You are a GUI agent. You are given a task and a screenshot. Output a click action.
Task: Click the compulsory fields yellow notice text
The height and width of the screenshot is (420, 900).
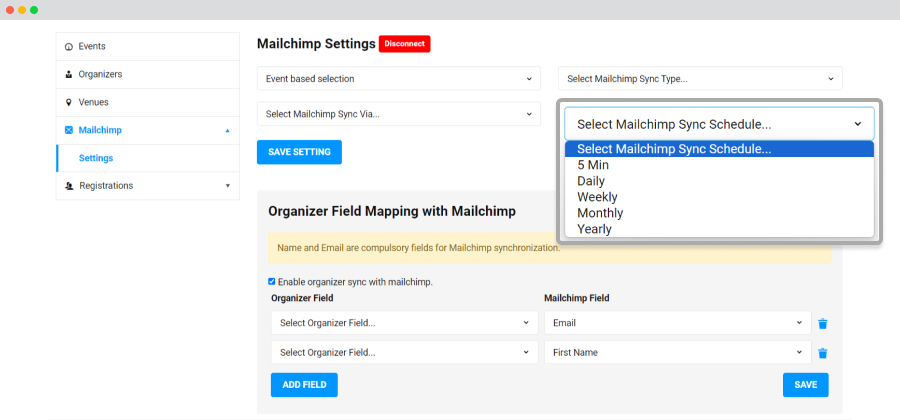coord(418,248)
